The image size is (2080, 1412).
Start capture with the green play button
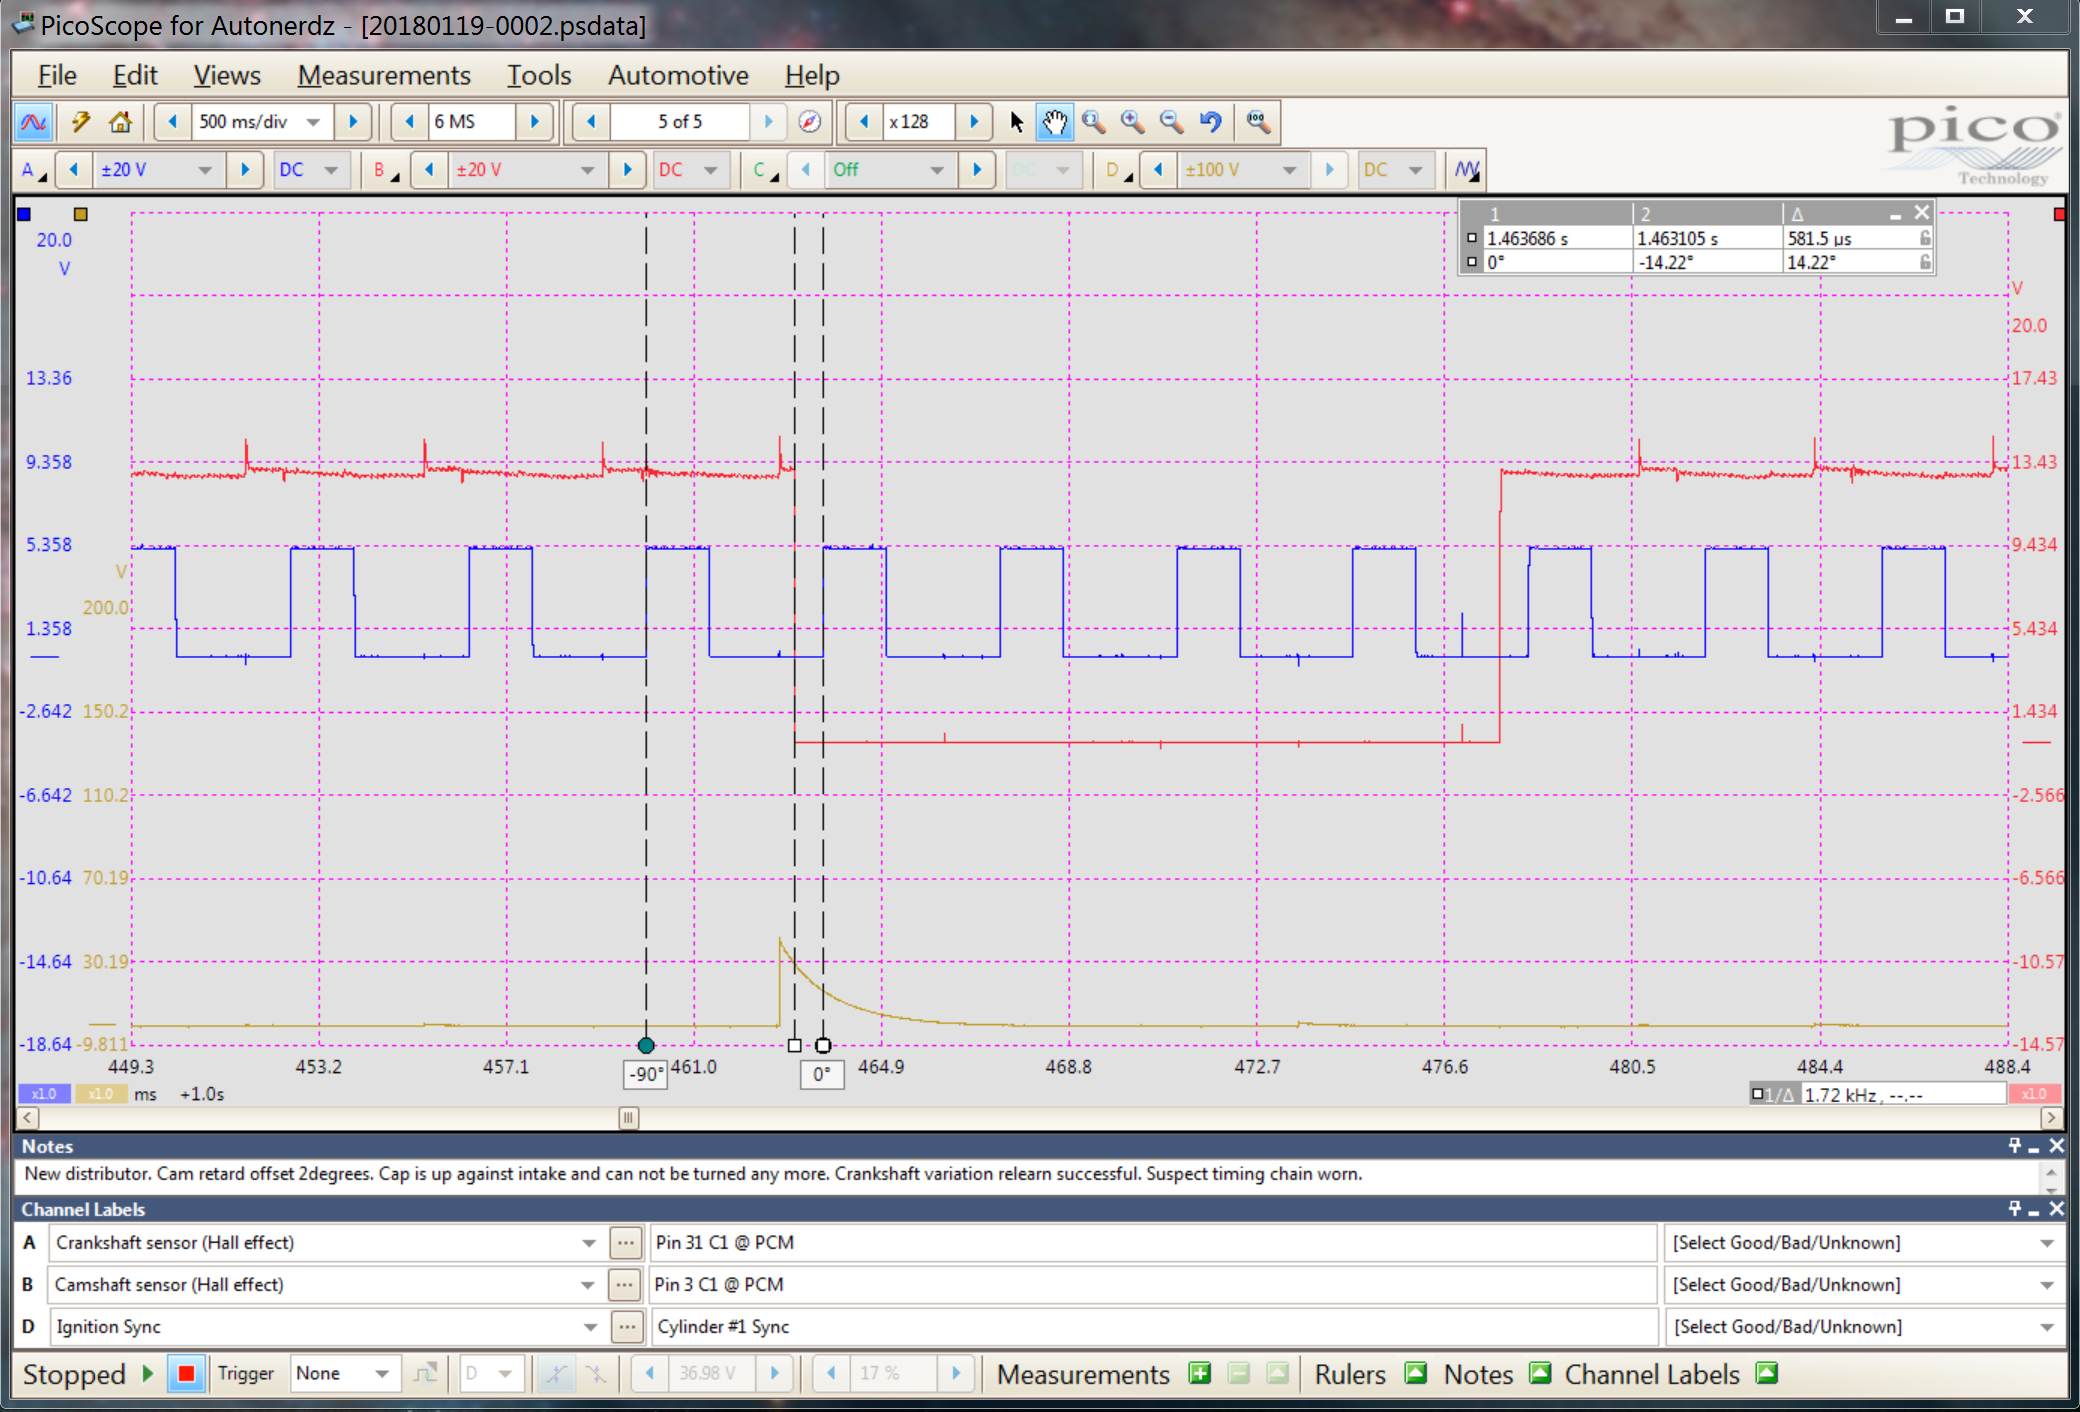[x=148, y=1374]
